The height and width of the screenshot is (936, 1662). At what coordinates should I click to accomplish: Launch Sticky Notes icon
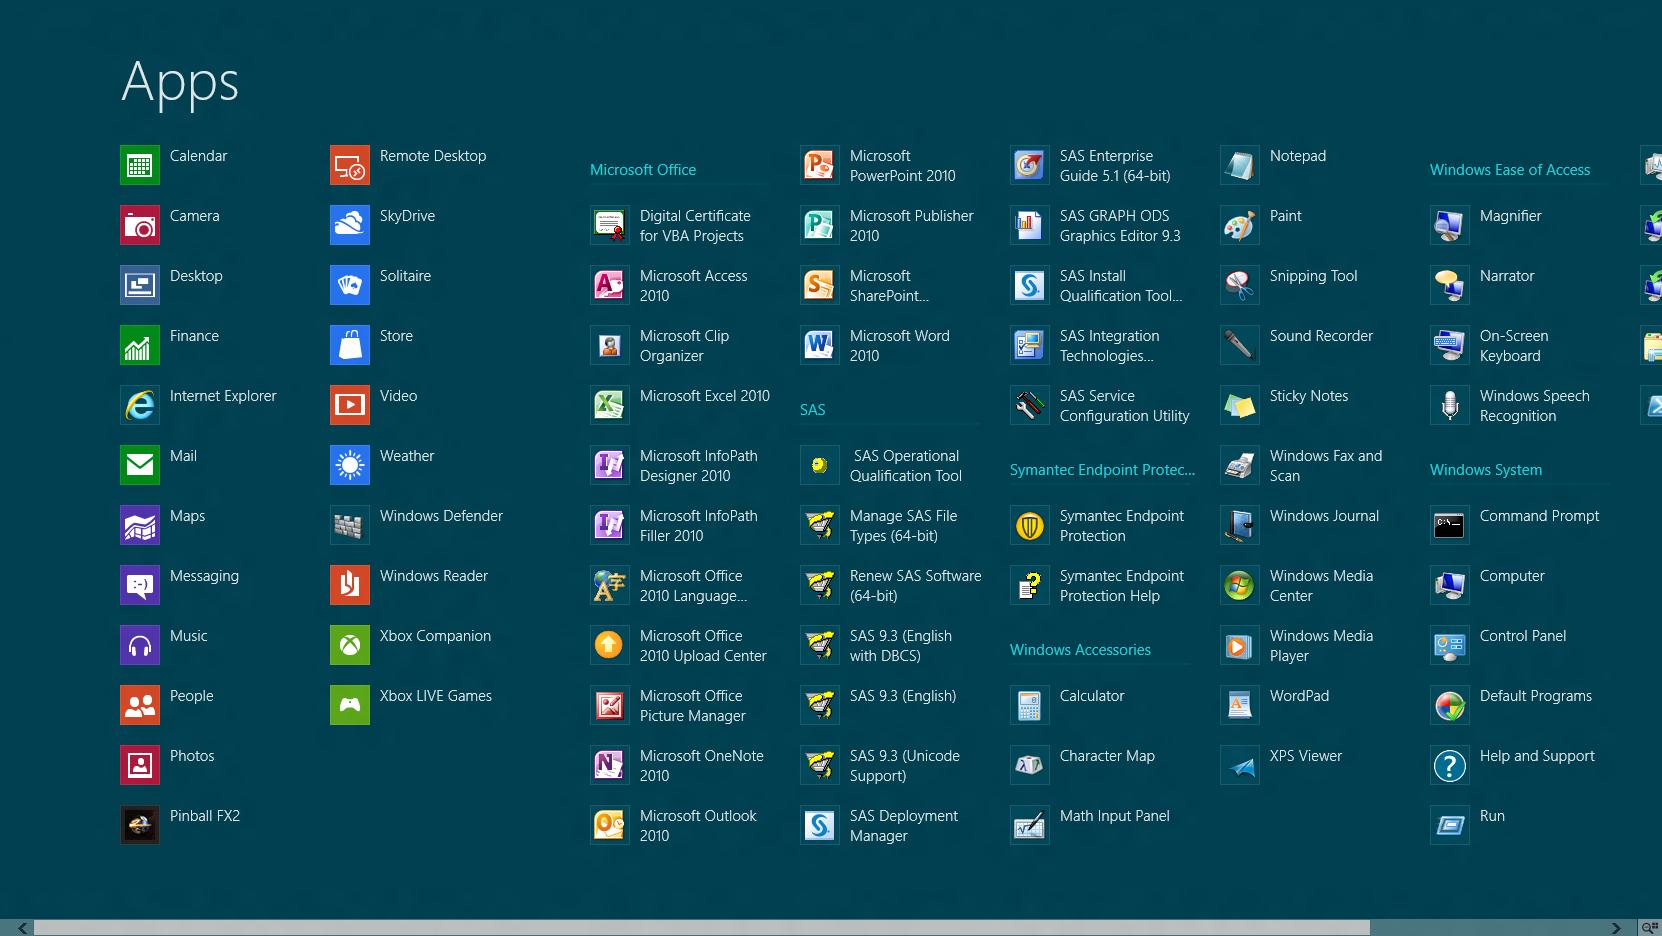click(x=1240, y=405)
